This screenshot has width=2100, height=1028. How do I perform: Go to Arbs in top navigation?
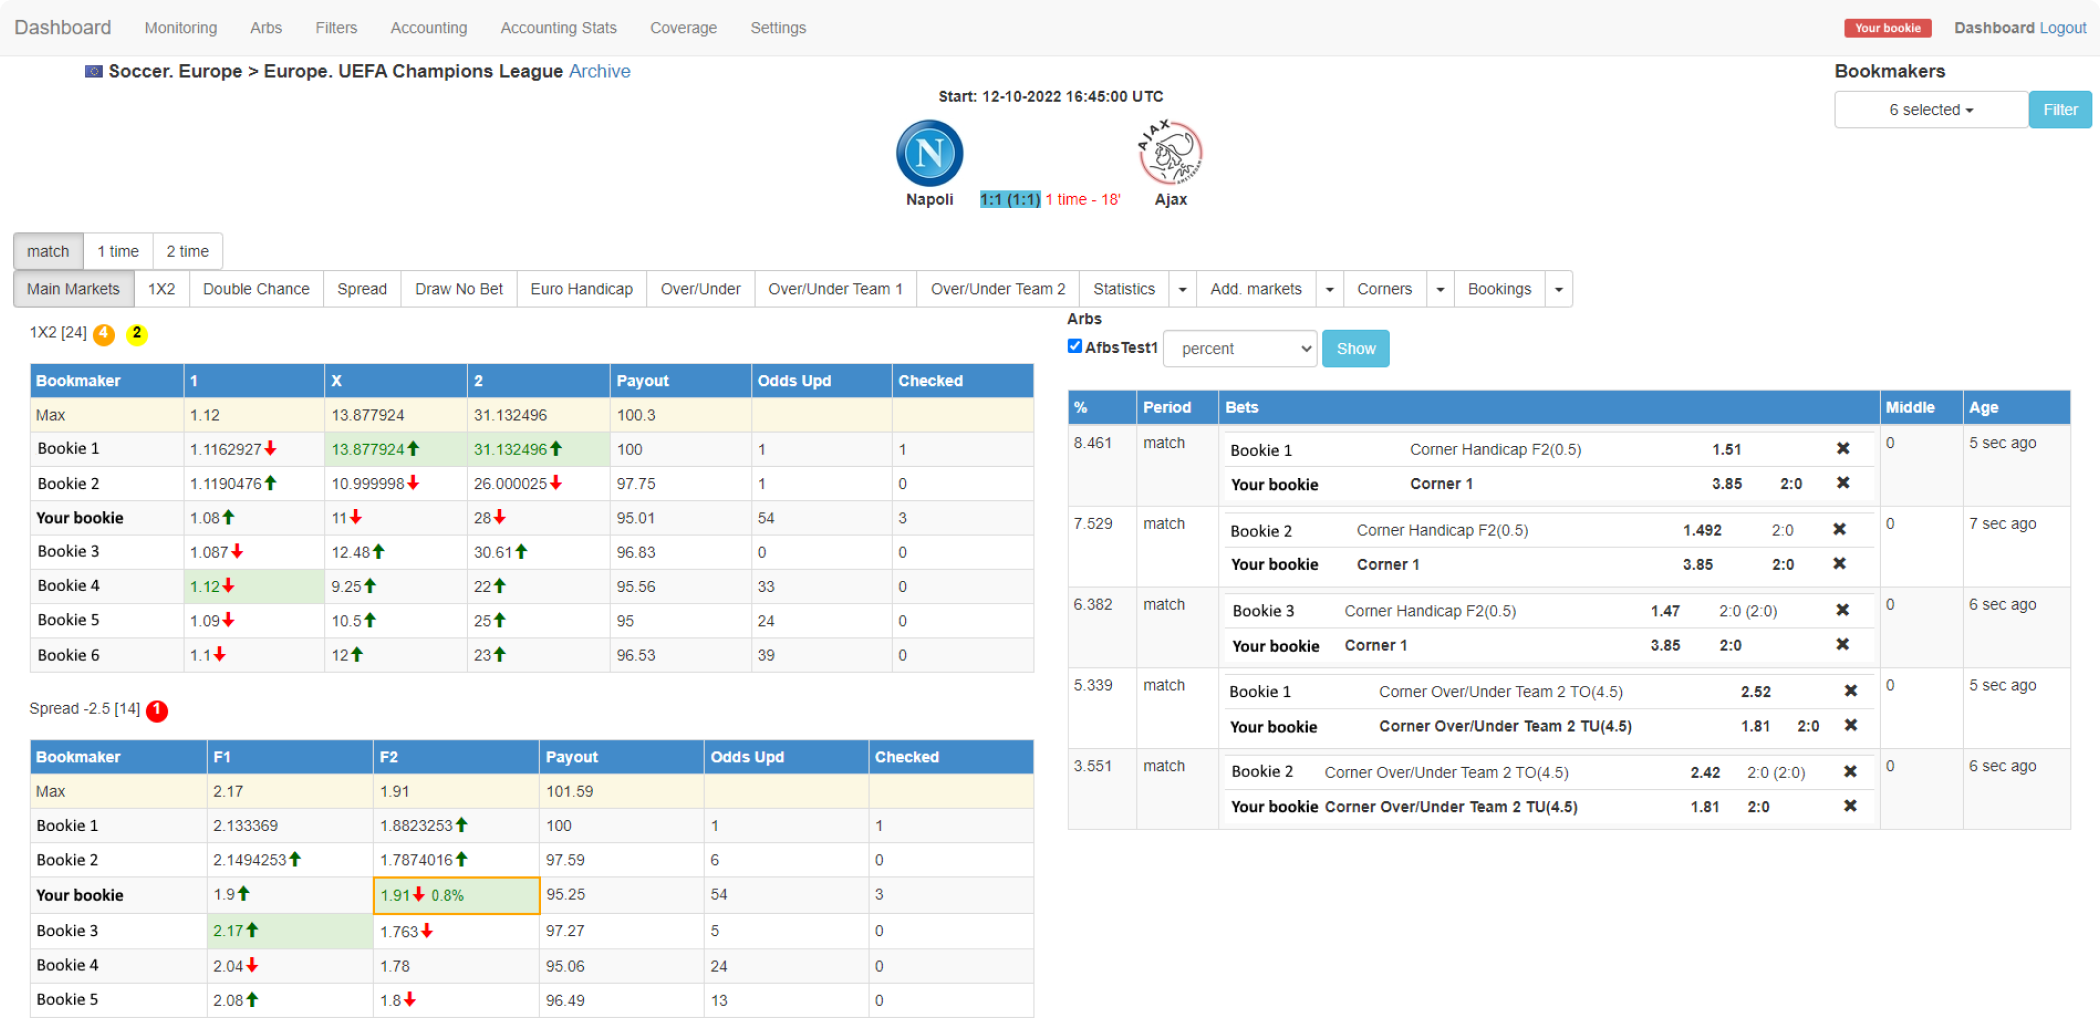[x=265, y=28]
